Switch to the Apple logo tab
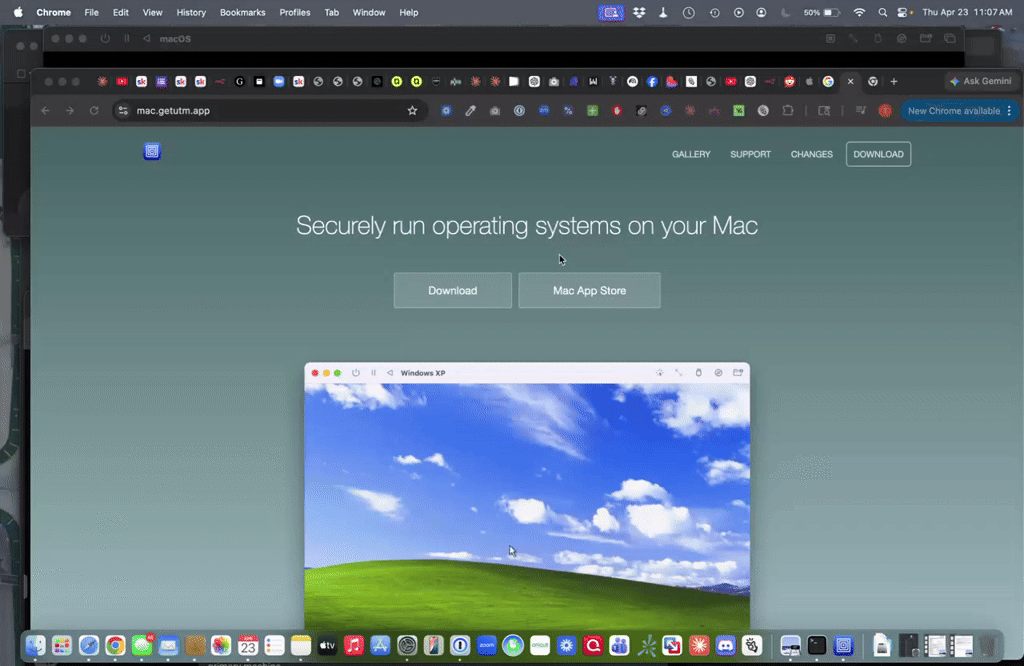This screenshot has height=666, width=1024. 809,82
